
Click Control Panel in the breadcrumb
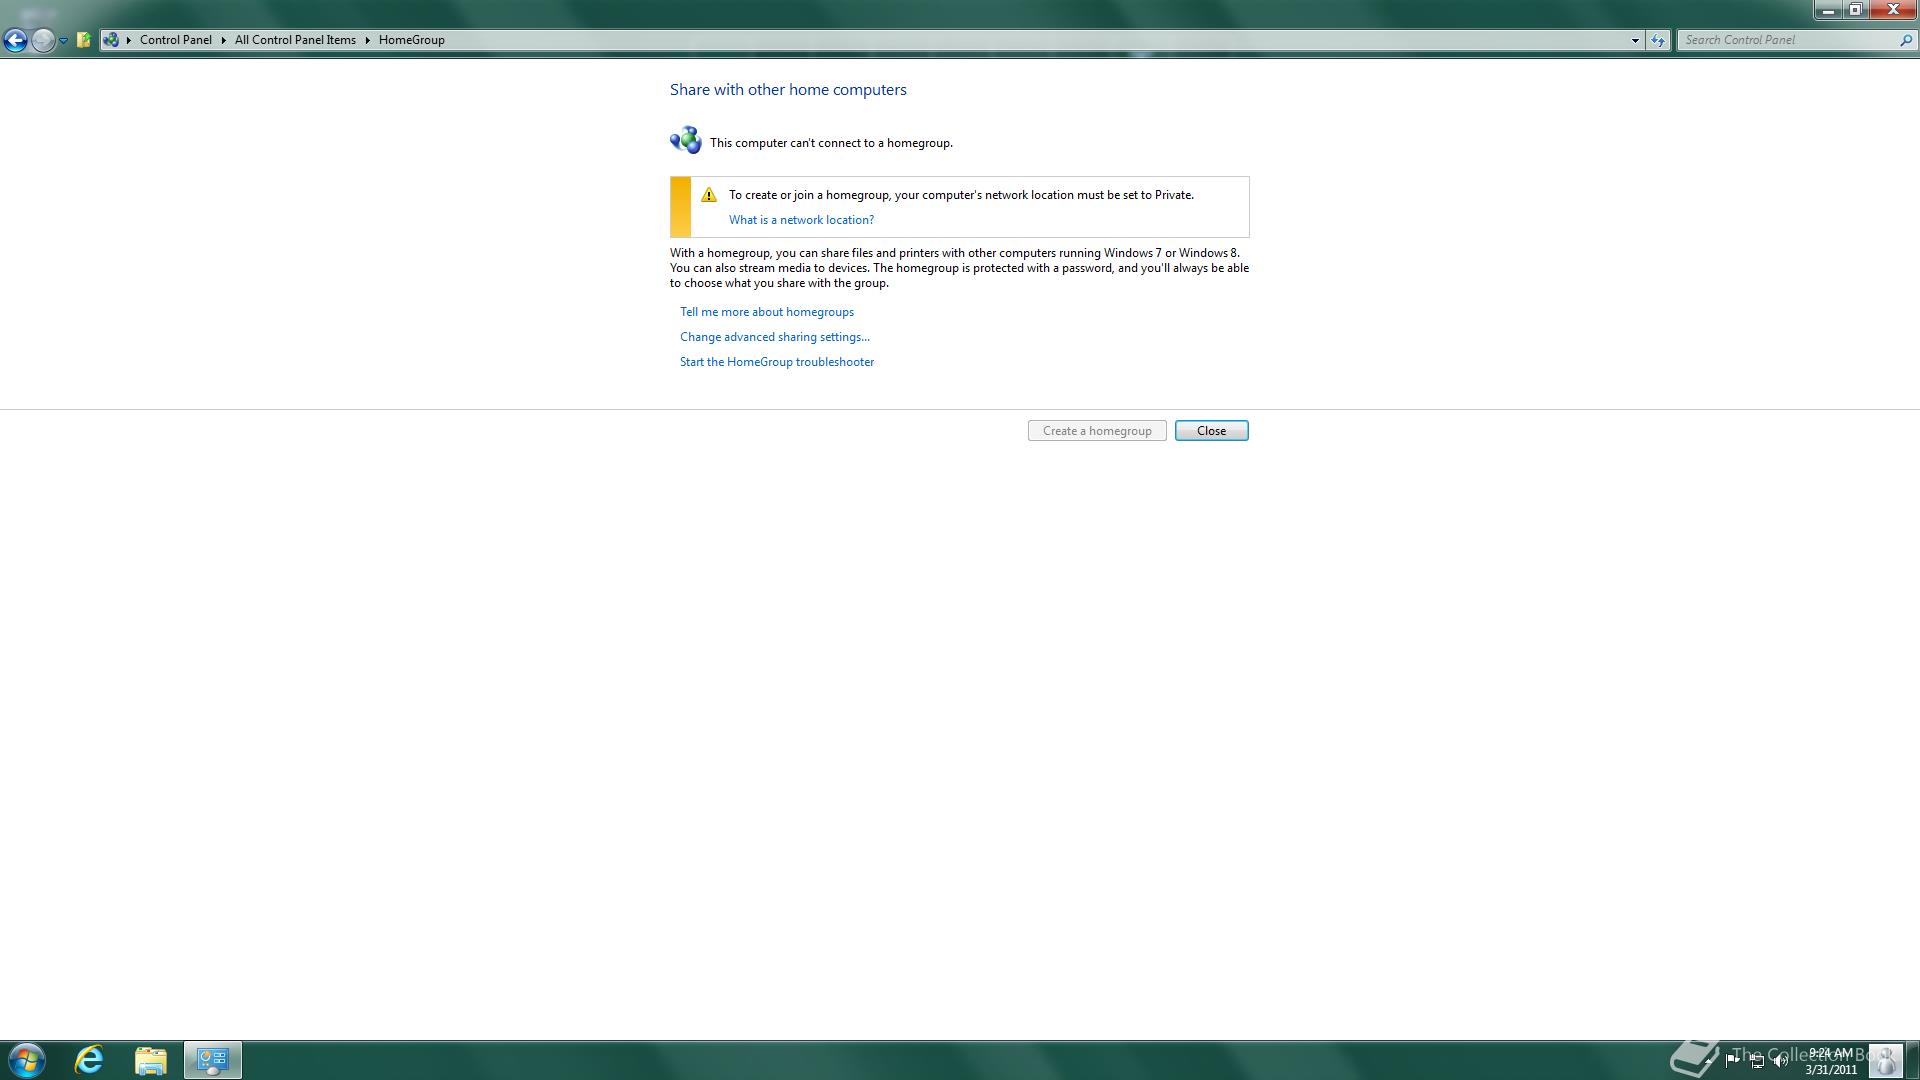tap(175, 40)
